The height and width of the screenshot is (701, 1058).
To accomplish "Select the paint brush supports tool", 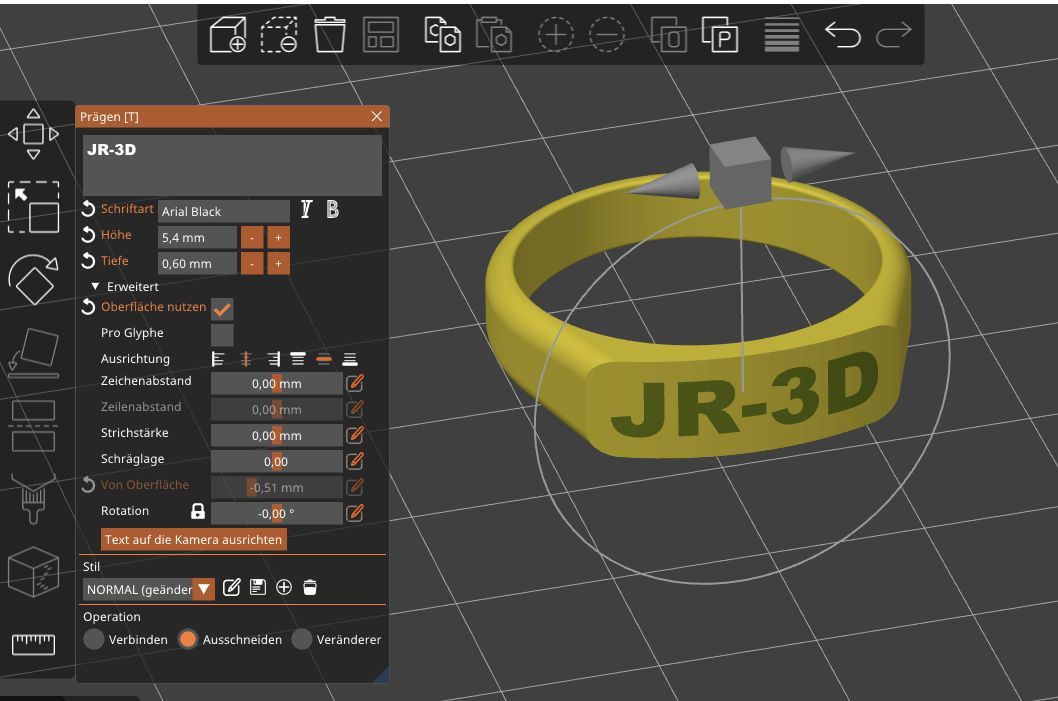I will click(x=33, y=498).
